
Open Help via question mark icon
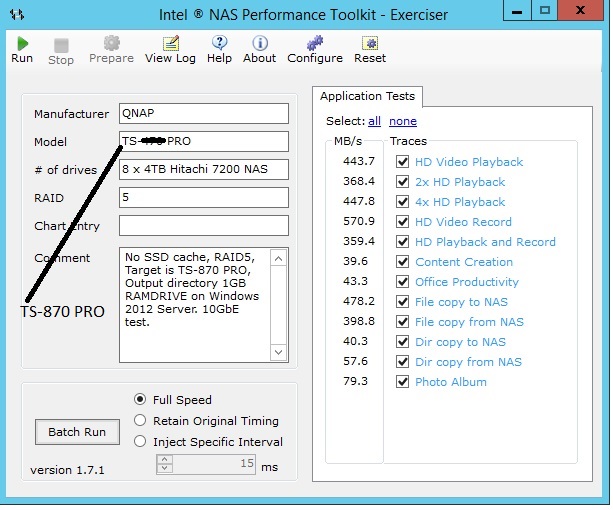pos(219,43)
